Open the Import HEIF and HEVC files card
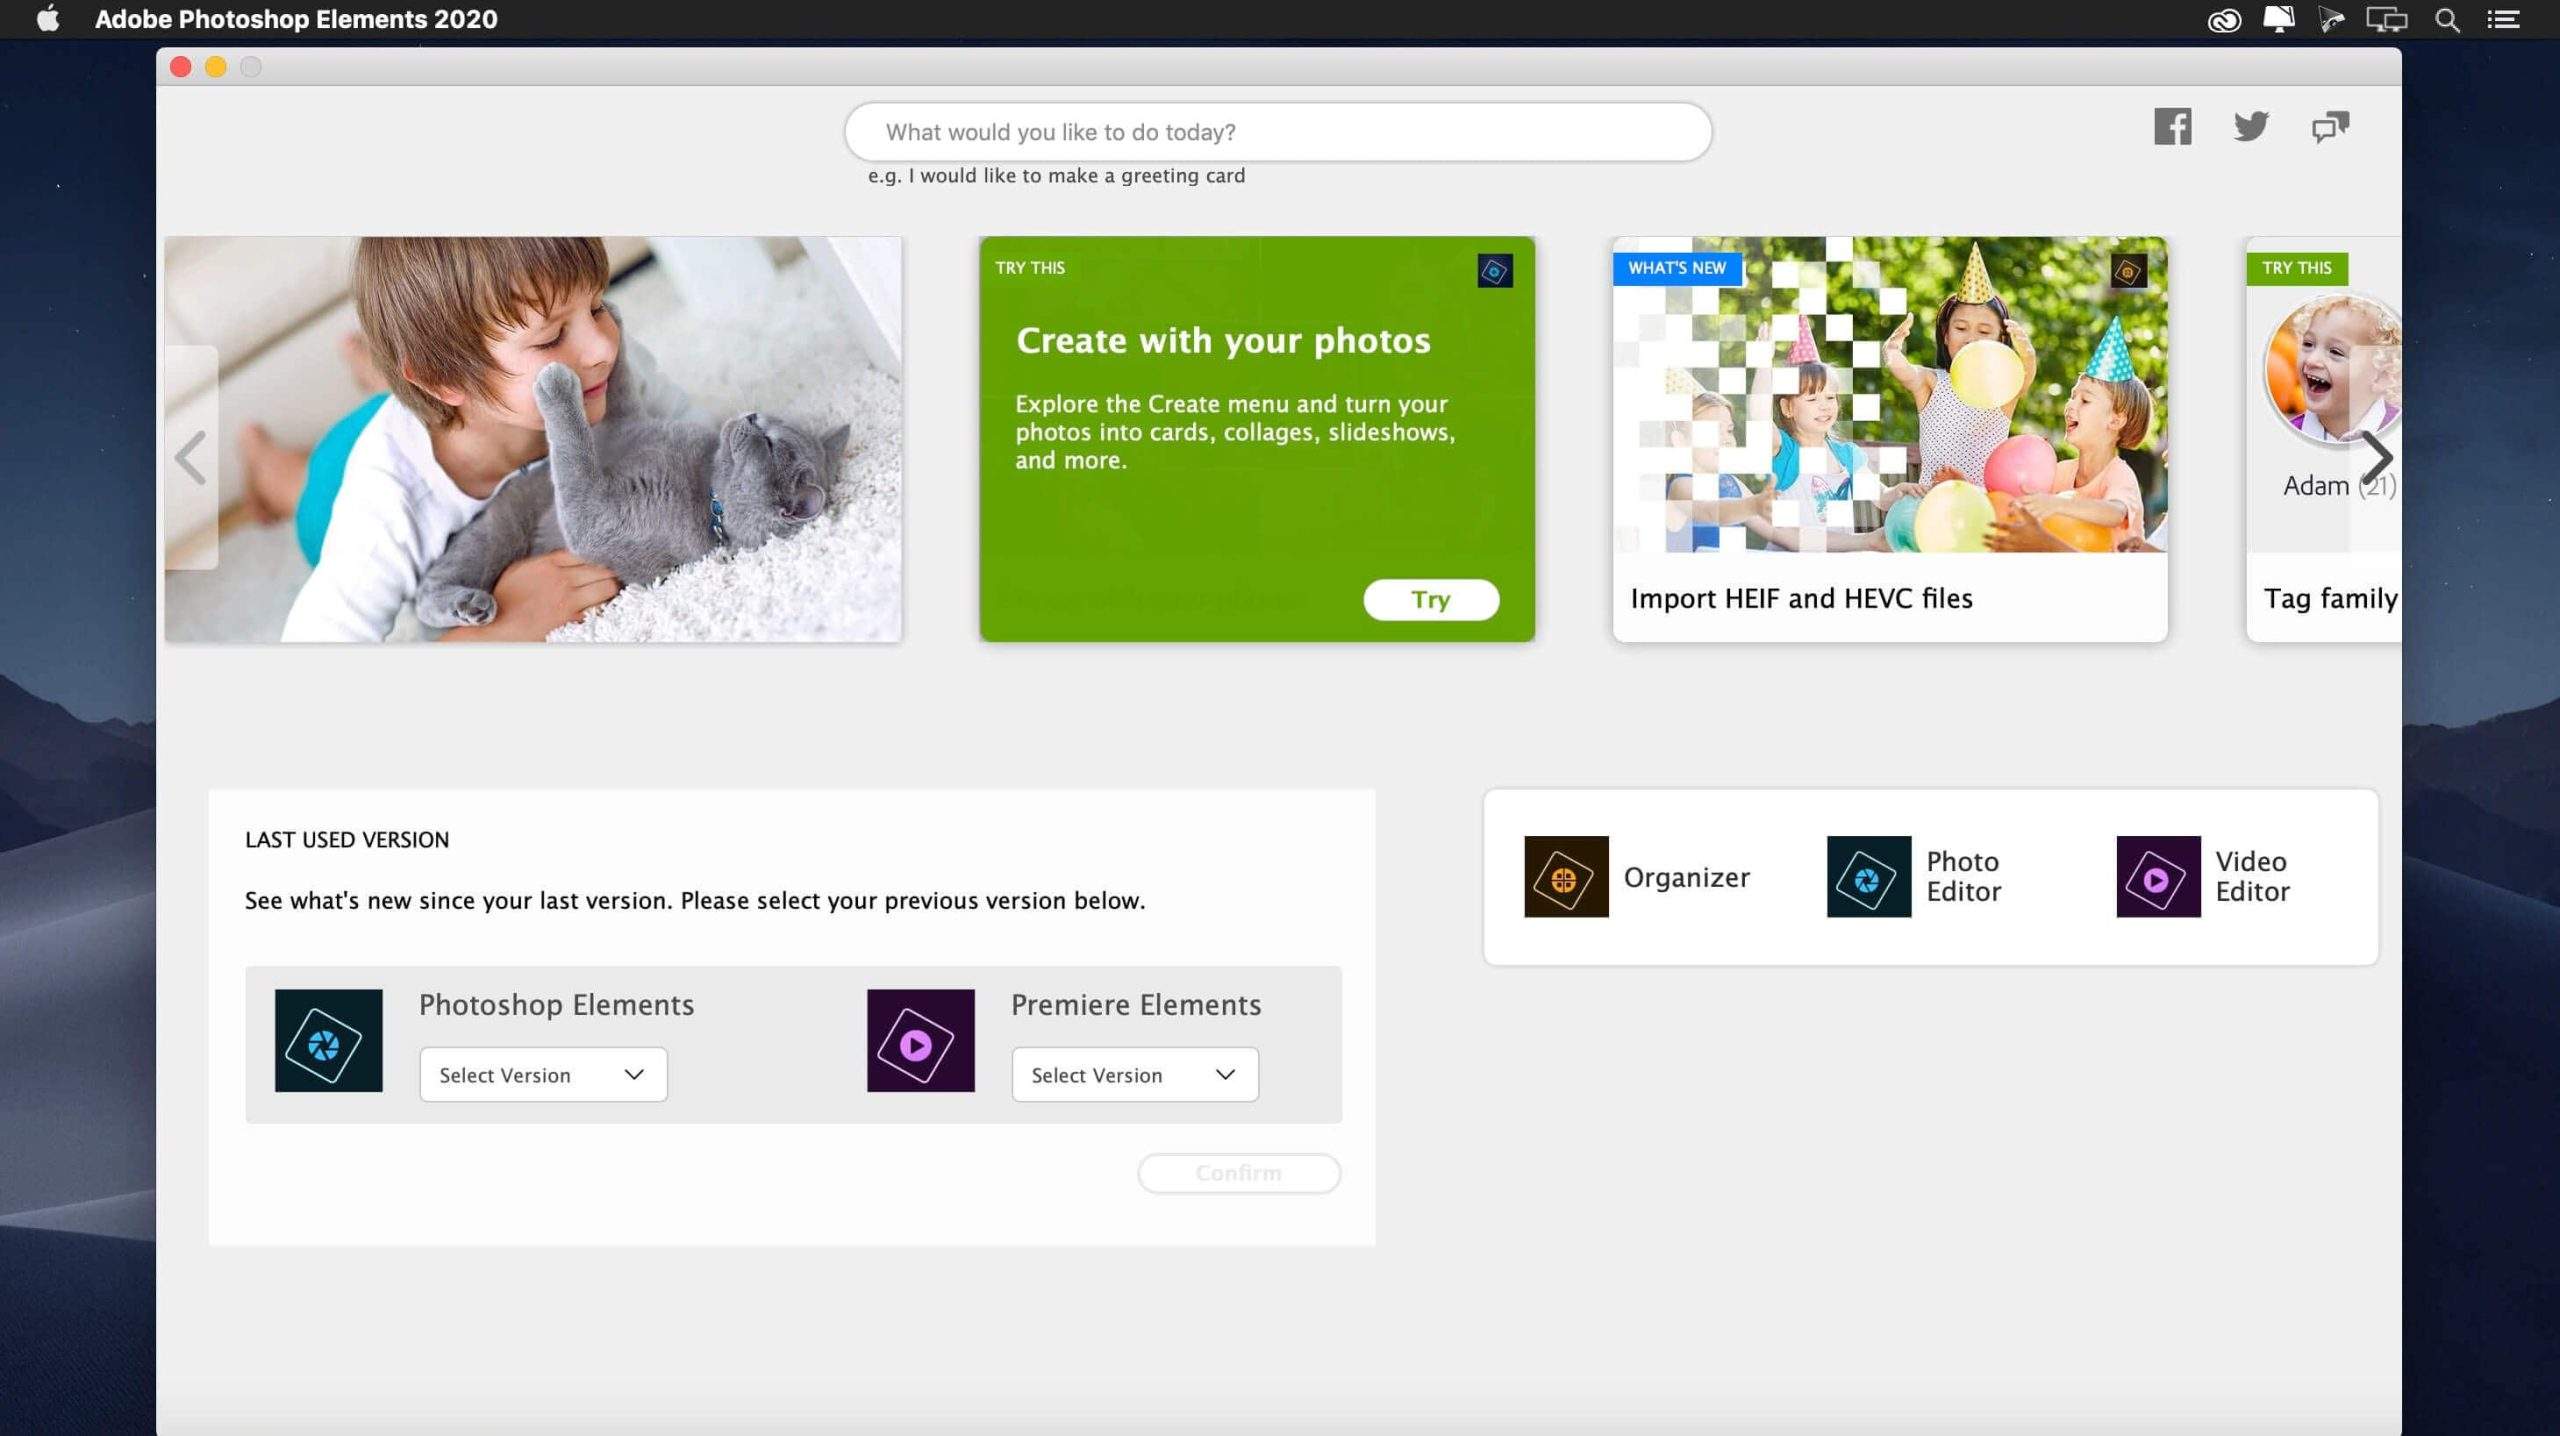Viewport: 2560px width, 1436px height. (1889, 438)
